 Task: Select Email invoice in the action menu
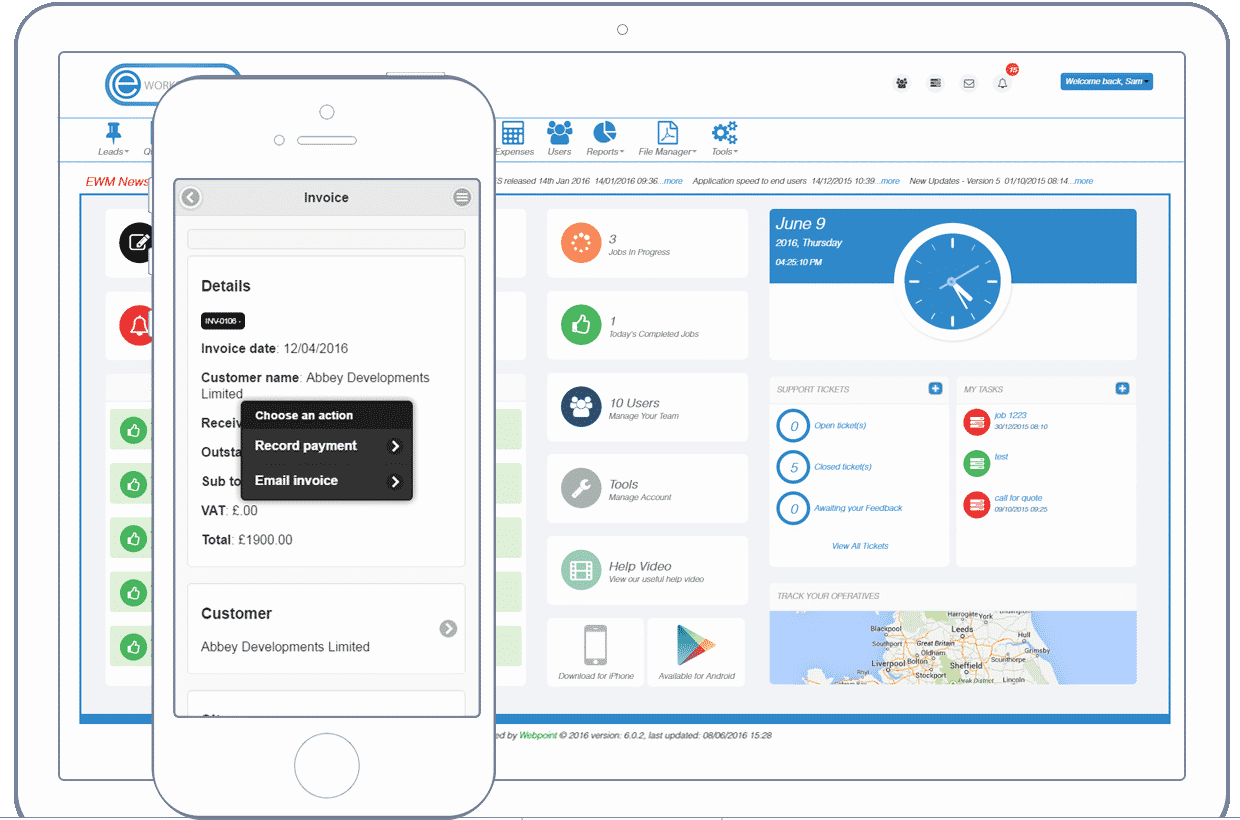(327, 481)
